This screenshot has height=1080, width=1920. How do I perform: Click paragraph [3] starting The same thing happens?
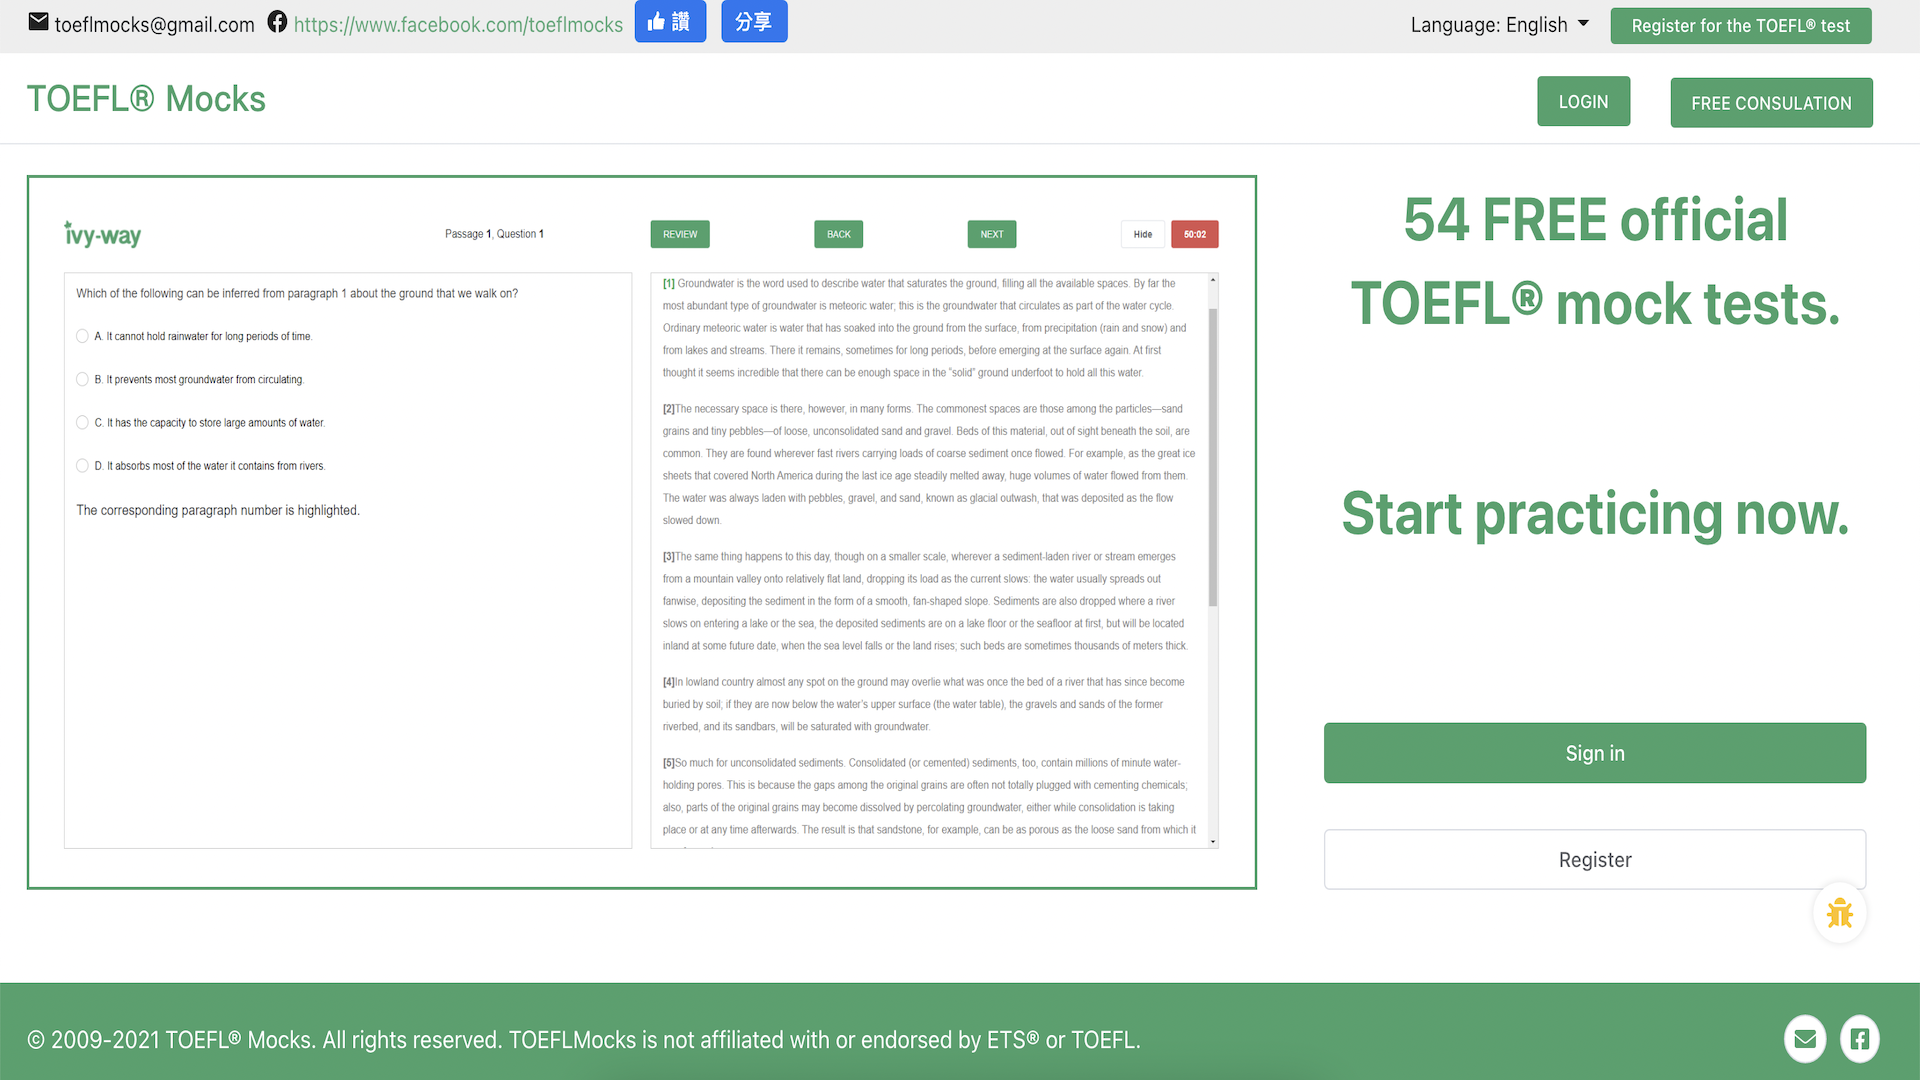[925, 601]
